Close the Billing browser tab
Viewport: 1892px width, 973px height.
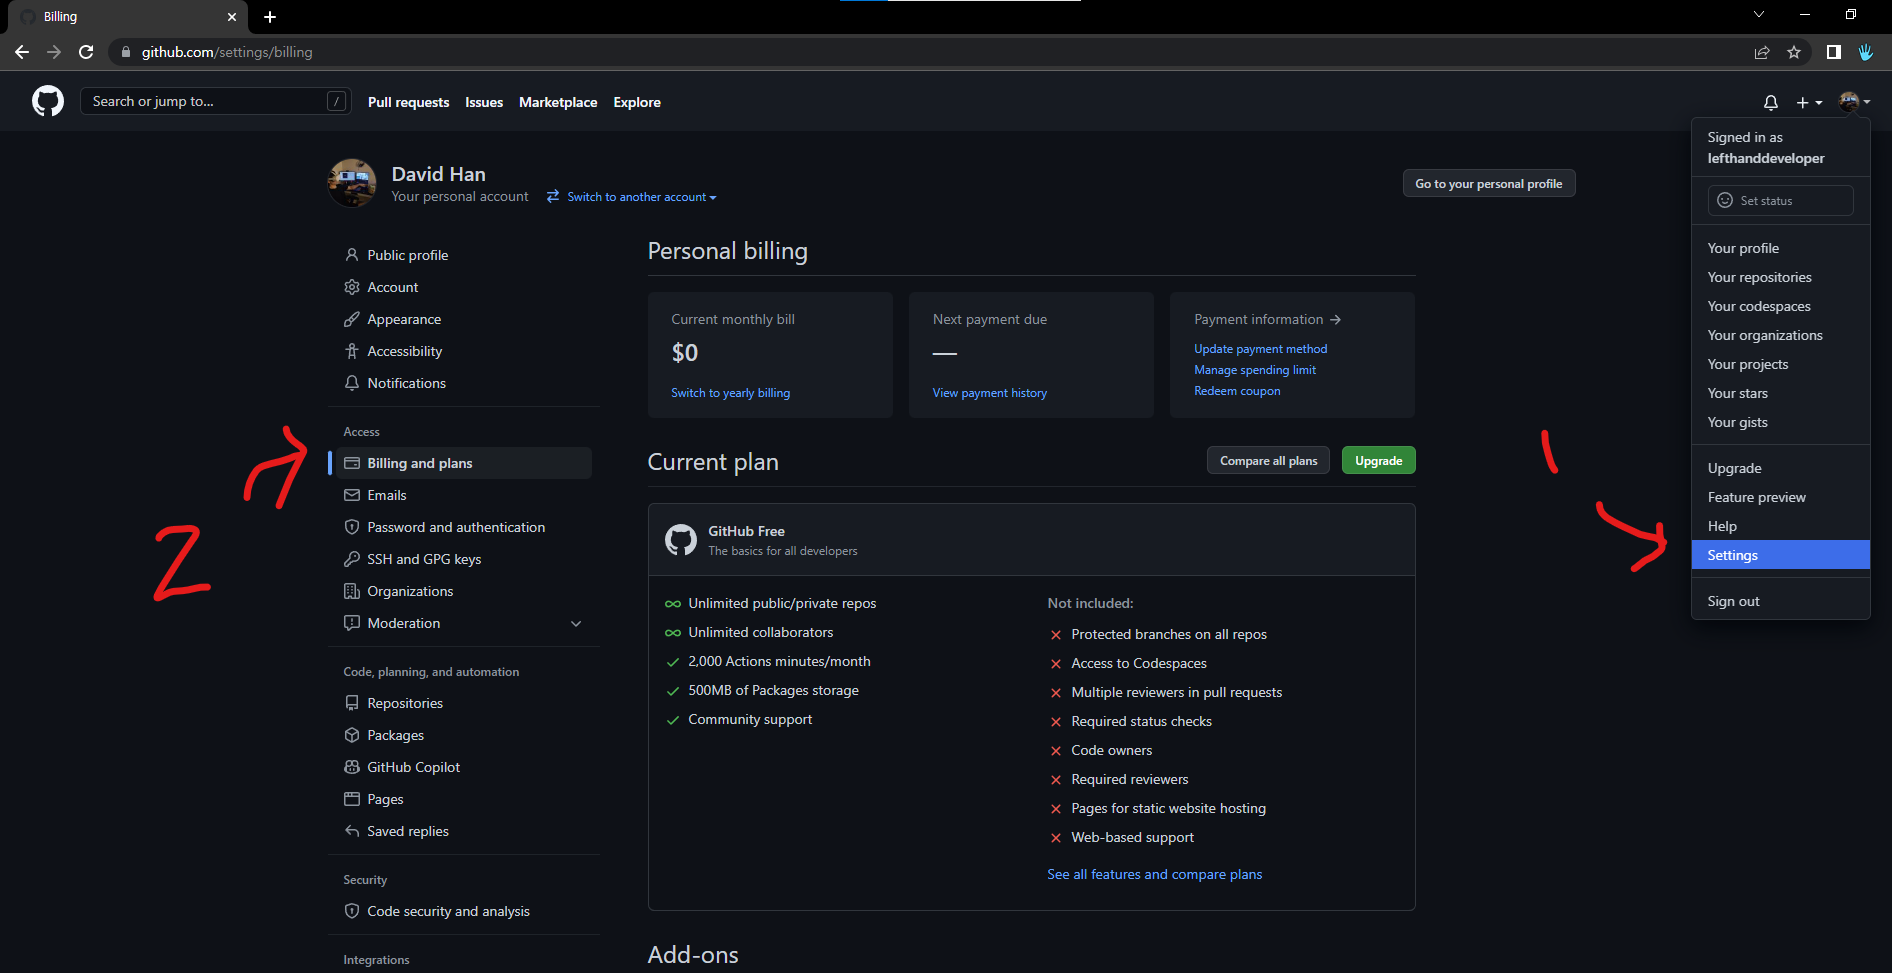pyautogui.click(x=232, y=17)
